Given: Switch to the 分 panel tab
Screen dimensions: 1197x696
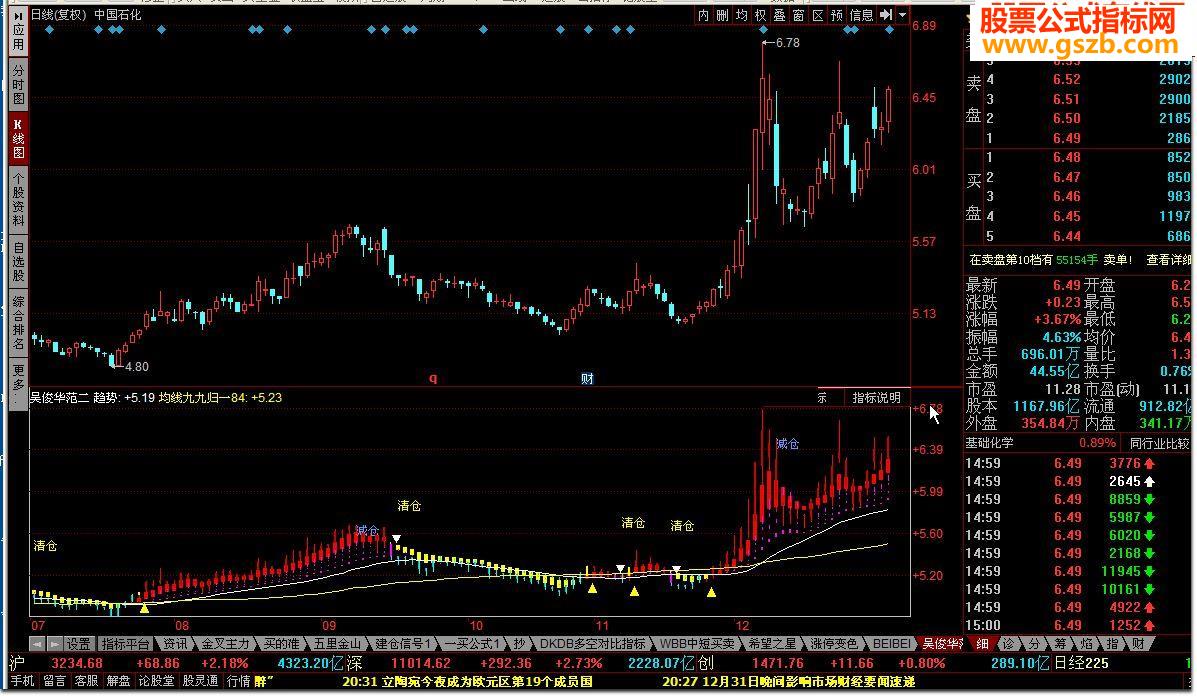Looking at the screenshot, I should coord(1034,644).
